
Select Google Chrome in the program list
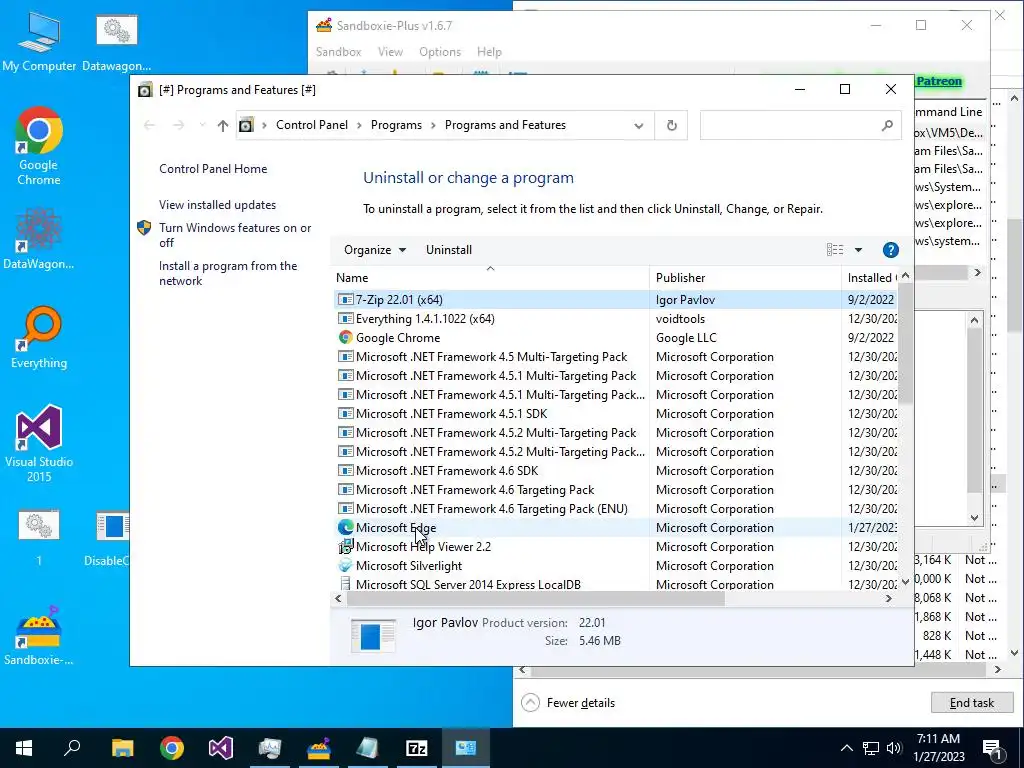615,338
